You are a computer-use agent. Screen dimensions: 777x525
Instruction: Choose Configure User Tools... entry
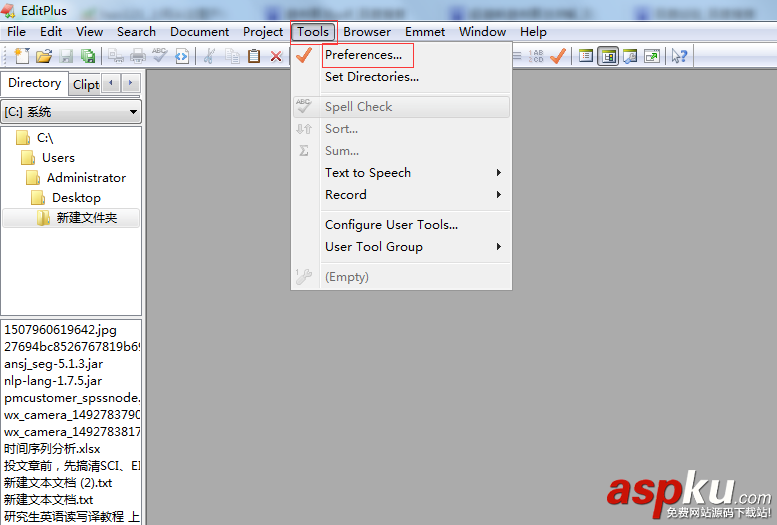pyautogui.click(x=401, y=225)
